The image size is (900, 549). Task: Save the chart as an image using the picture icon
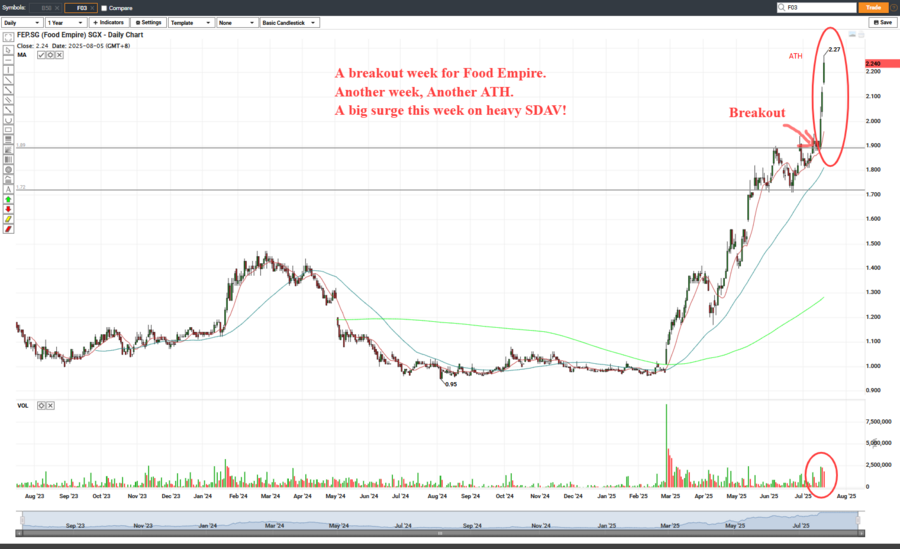852,34
